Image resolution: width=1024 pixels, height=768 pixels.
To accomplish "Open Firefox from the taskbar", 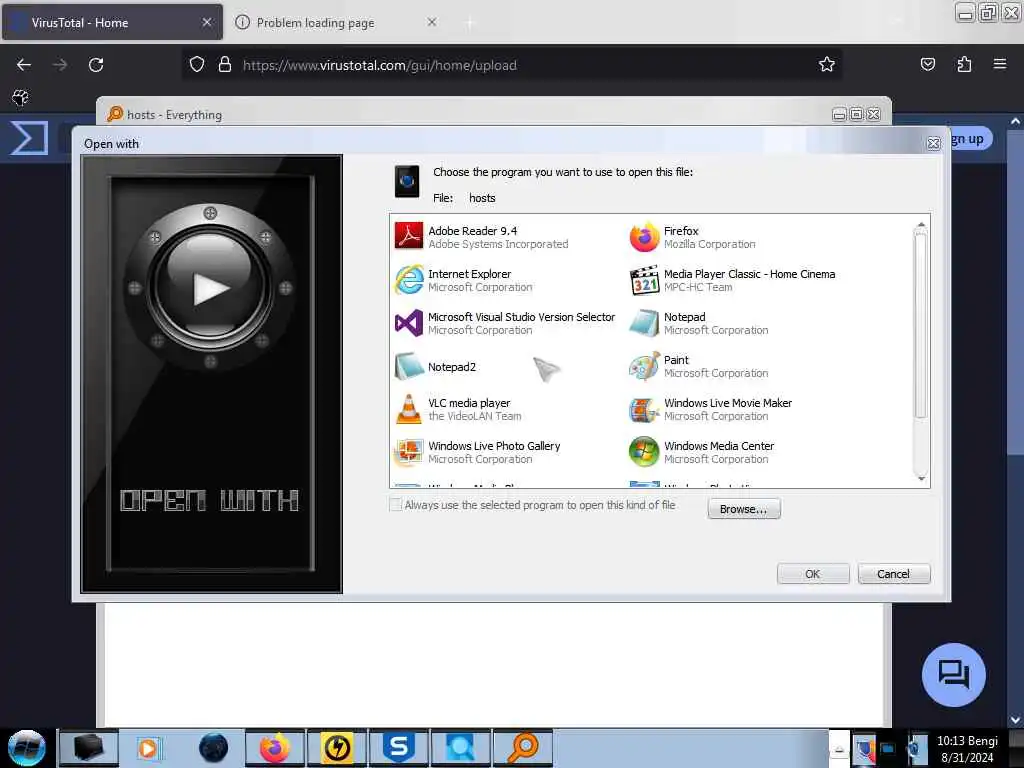I will 275,748.
